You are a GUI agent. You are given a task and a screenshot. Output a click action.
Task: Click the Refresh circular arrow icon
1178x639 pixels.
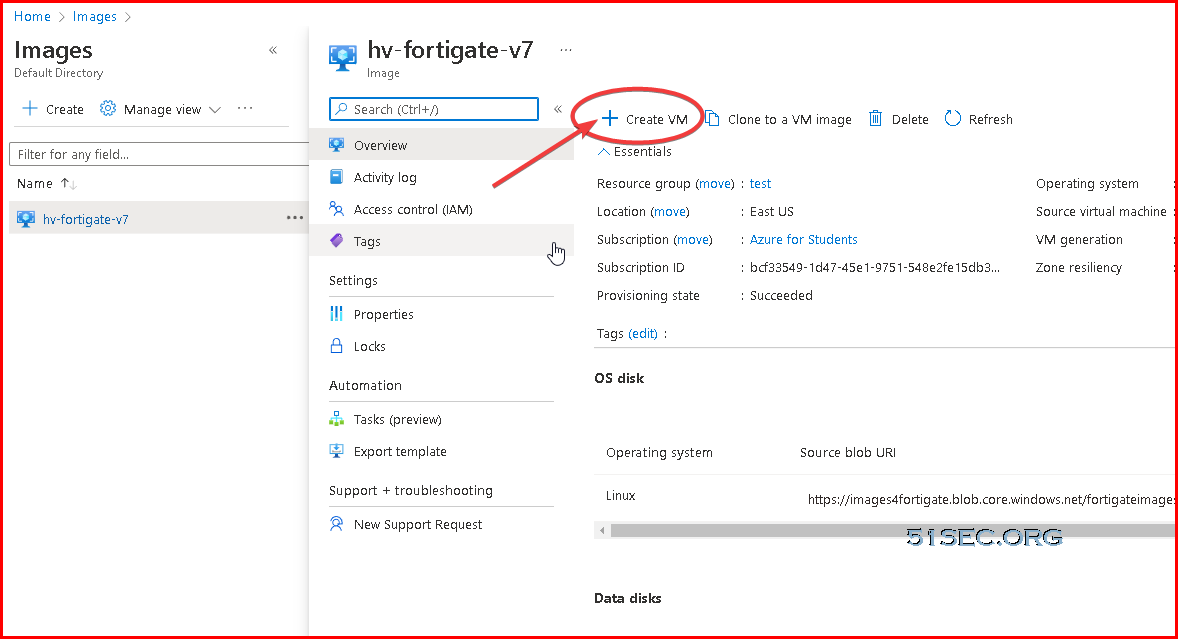(953, 119)
